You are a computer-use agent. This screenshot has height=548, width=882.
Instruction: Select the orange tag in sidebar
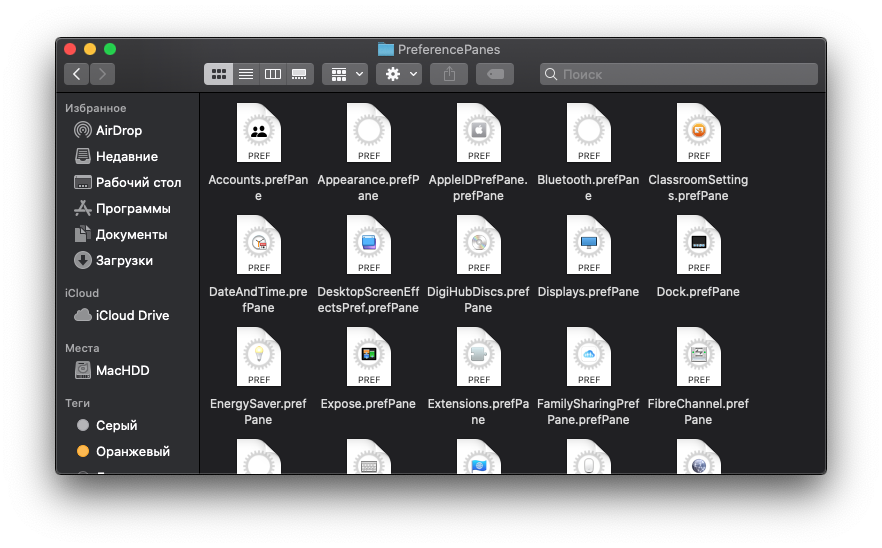click(x=132, y=451)
